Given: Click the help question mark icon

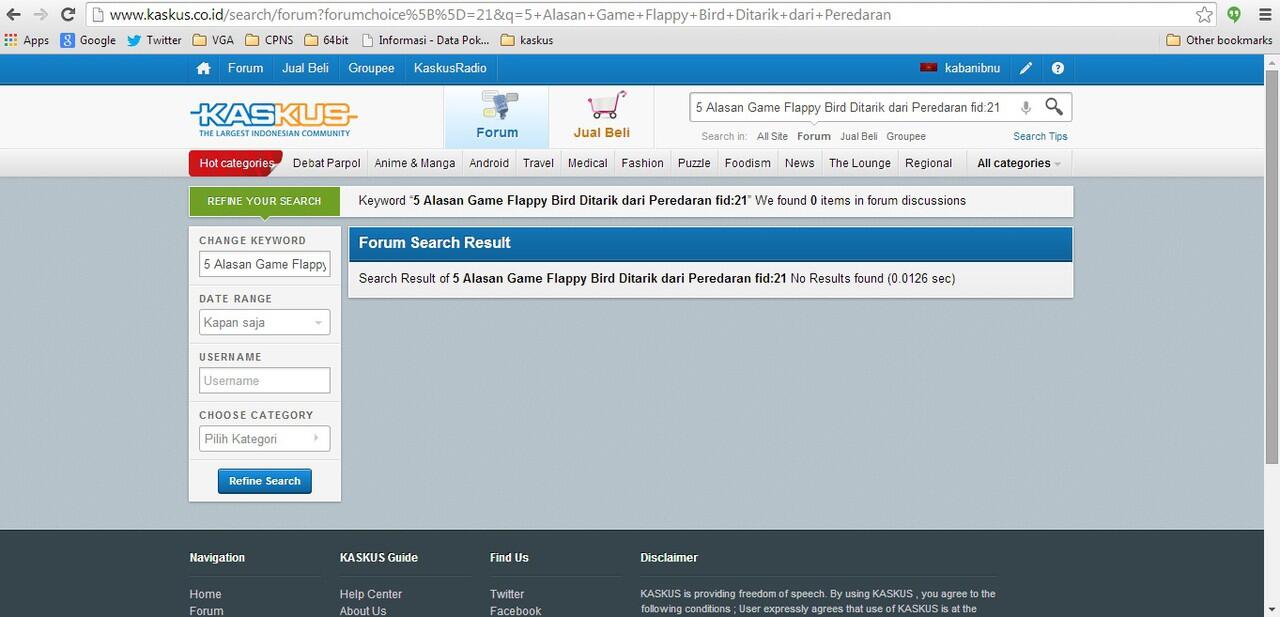Looking at the screenshot, I should (x=1058, y=68).
